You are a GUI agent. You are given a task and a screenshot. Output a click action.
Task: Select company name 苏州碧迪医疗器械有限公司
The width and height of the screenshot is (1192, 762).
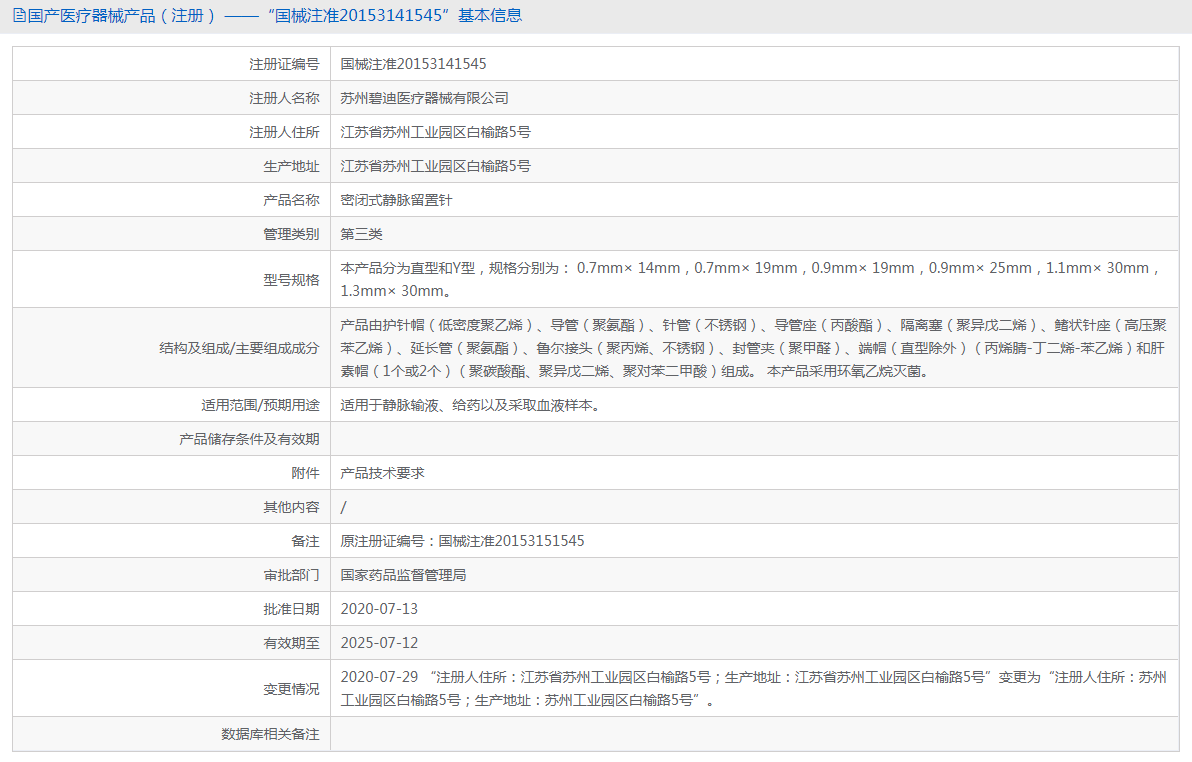(x=424, y=98)
